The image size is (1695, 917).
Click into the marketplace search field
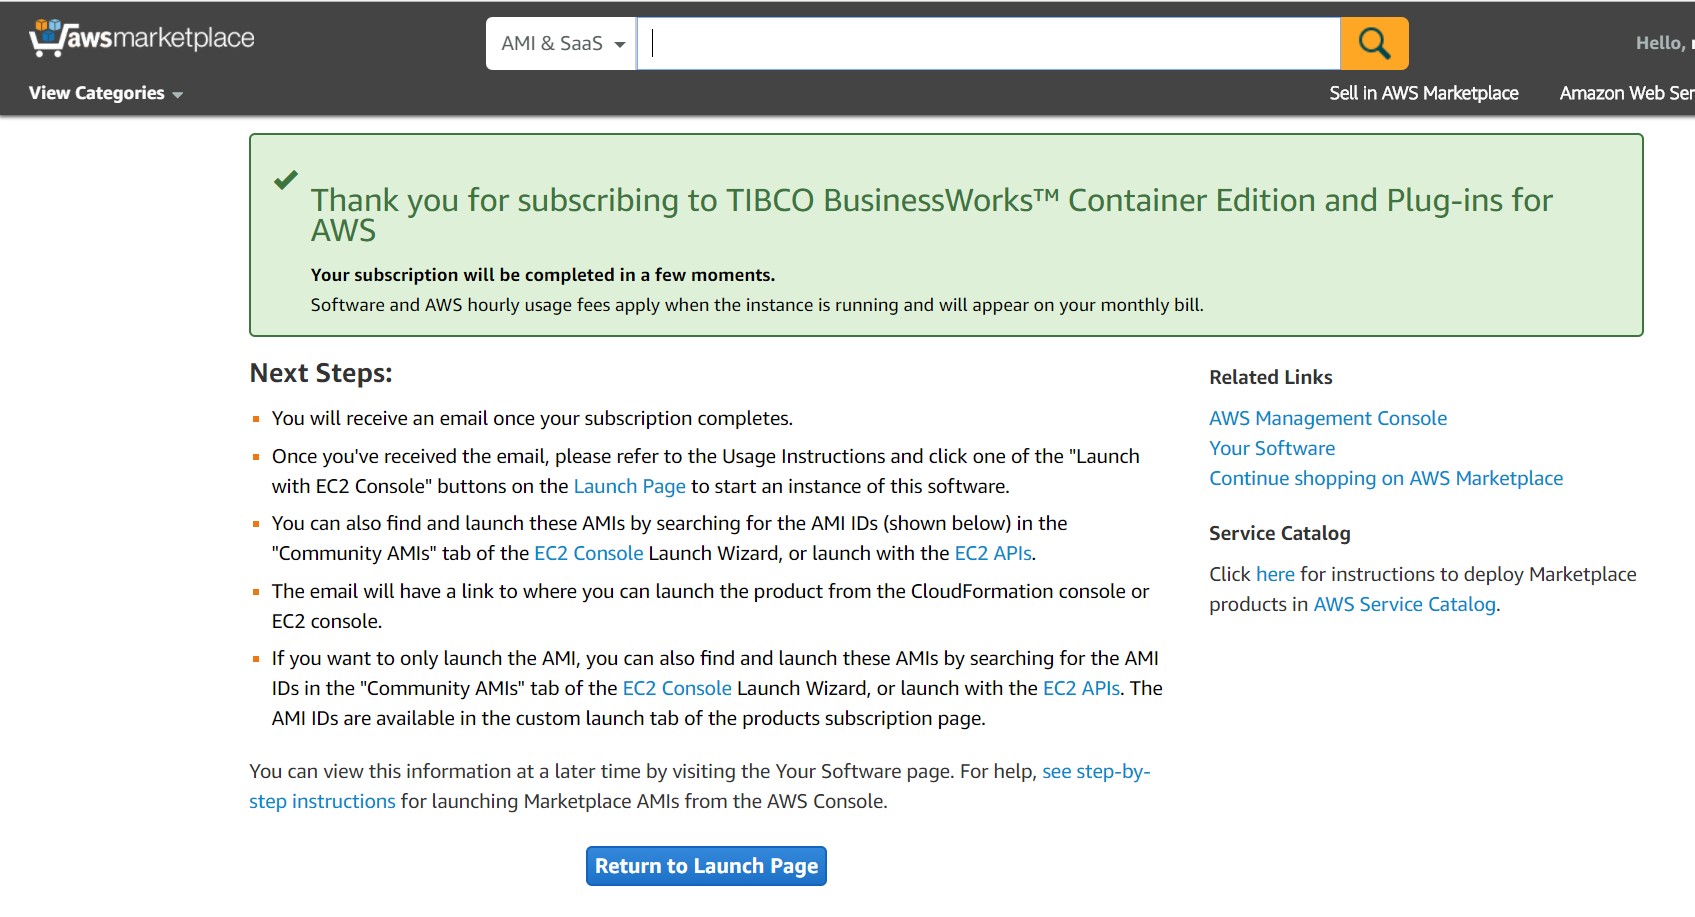coord(990,44)
